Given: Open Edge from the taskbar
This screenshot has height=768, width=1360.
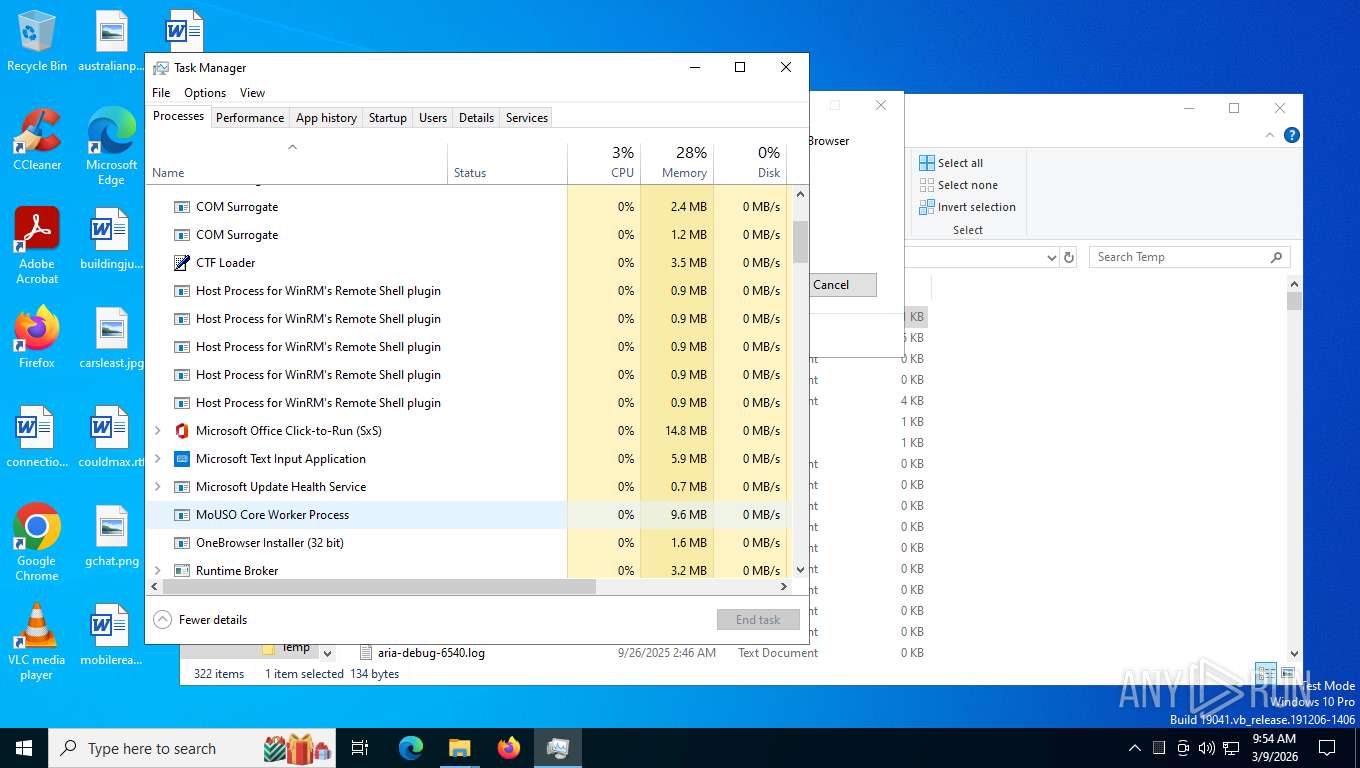Looking at the screenshot, I should [x=410, y=748].
